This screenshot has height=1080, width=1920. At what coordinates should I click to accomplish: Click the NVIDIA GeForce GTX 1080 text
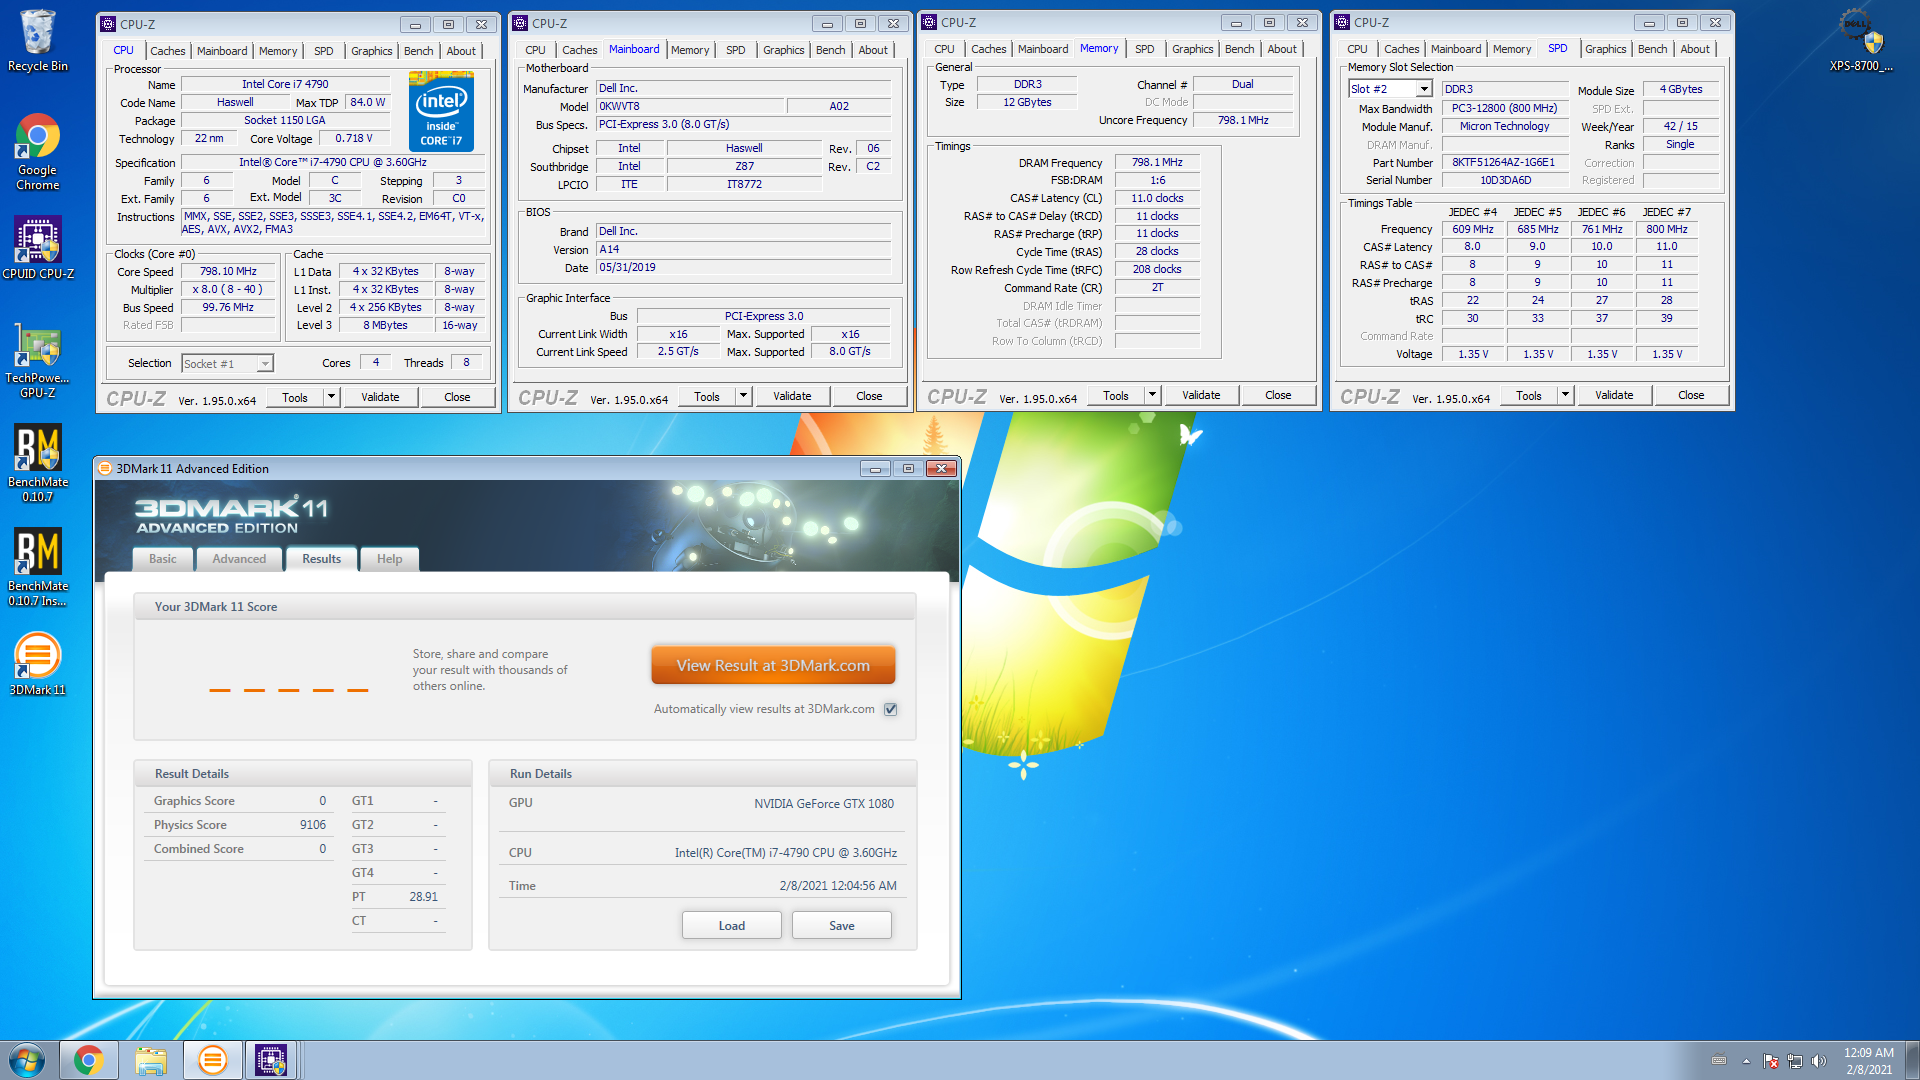click(824, 804)
